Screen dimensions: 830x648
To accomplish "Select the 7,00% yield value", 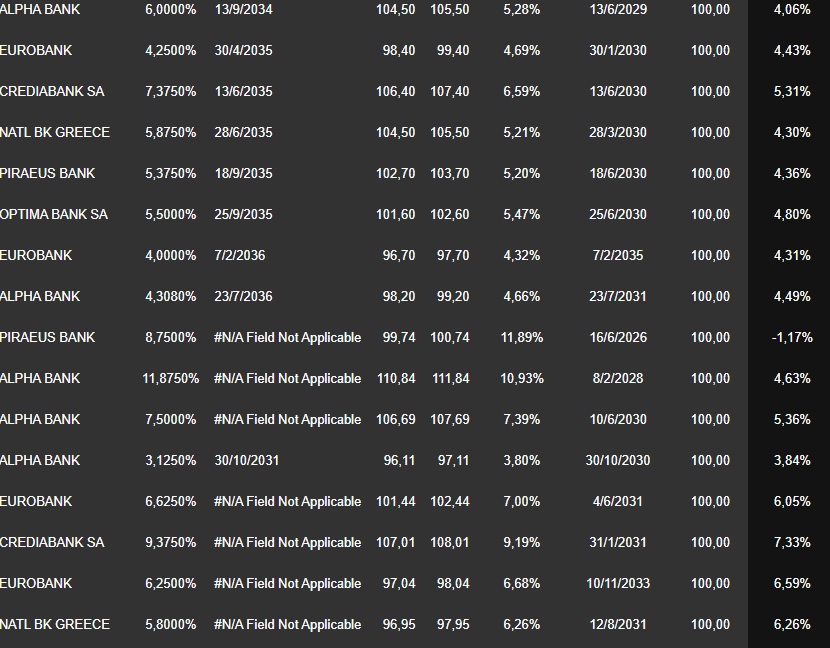I will (x=521, y=502).
